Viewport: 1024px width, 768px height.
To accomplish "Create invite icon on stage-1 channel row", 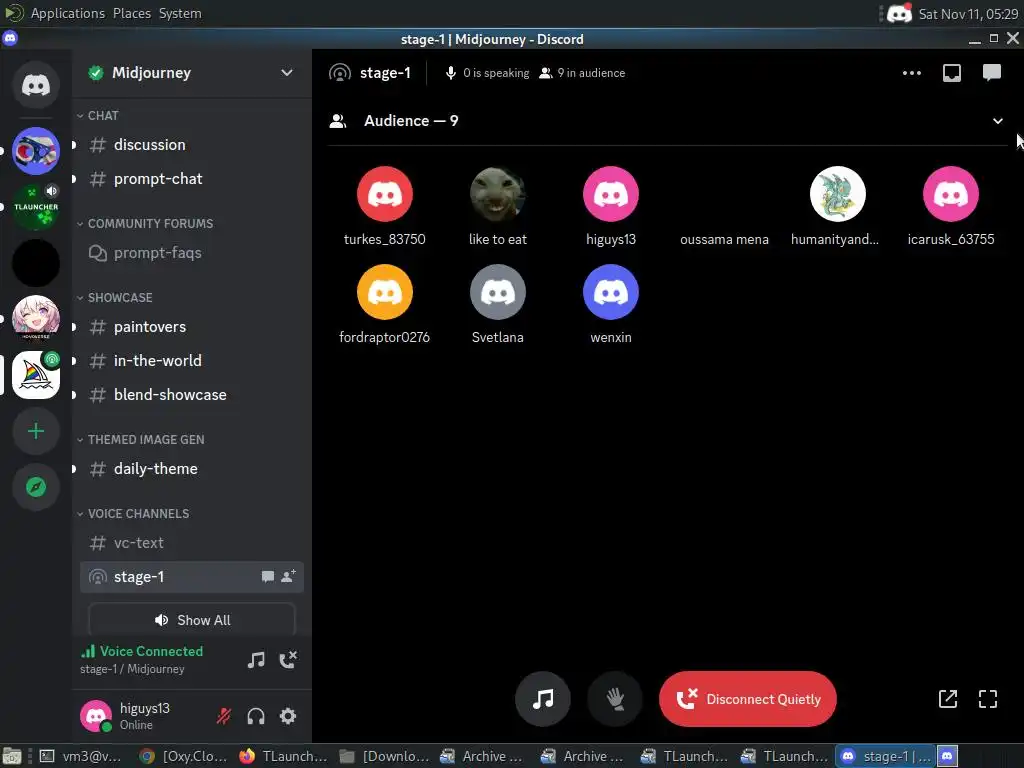I will (x=288, y=576).
